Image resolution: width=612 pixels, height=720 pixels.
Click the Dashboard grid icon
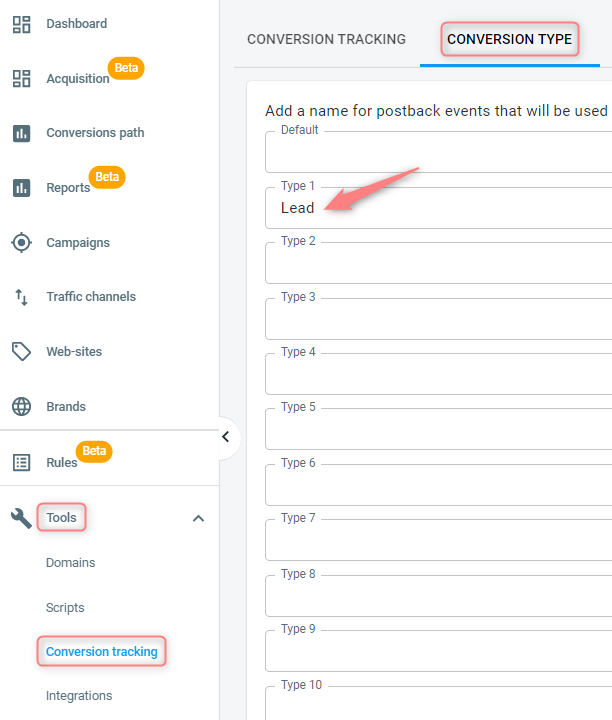21,24
